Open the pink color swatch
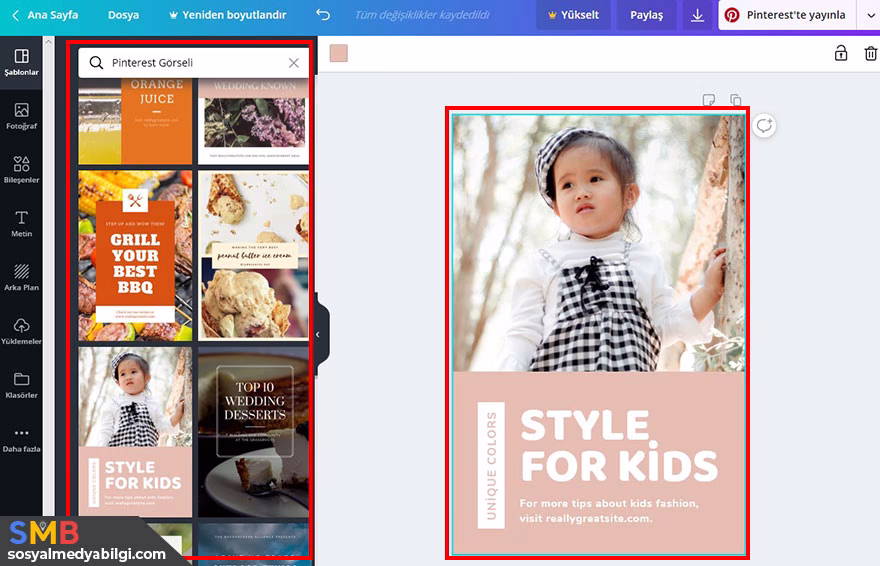 coord(338,53)
